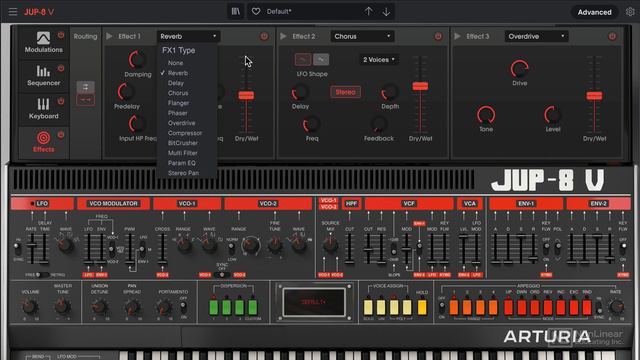The width and height of the screenshot is (640, 360).
Task: Open the preset library browser icon
Action: click(x=236, y=11)
